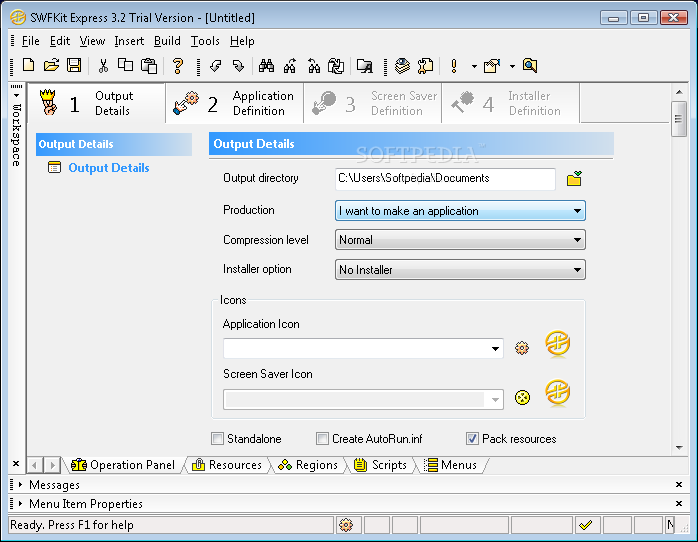This screenshot has width=698, height=542.
Task: Open the Installer option dropdown
Action: pyautogui.click(x=460, y=270)
